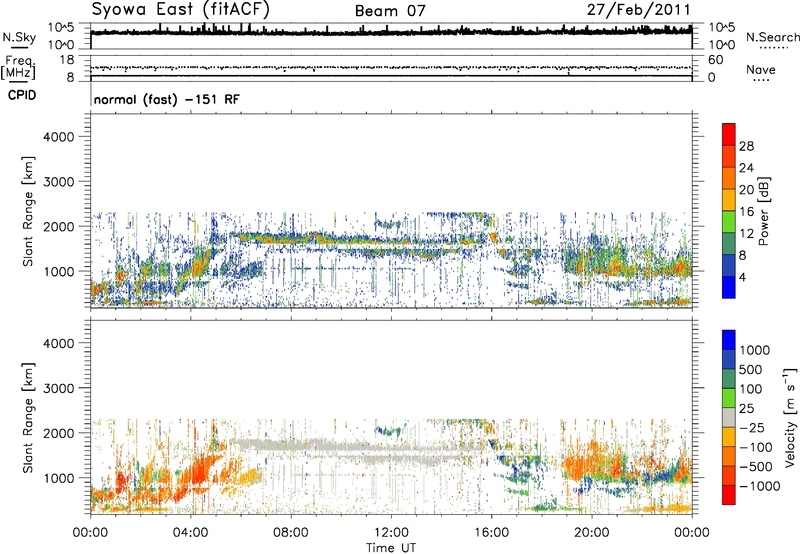Click the '28' tick on Power colorbar
The width and height of the screenshot is (800, 554).
click(x=746, y=146)
